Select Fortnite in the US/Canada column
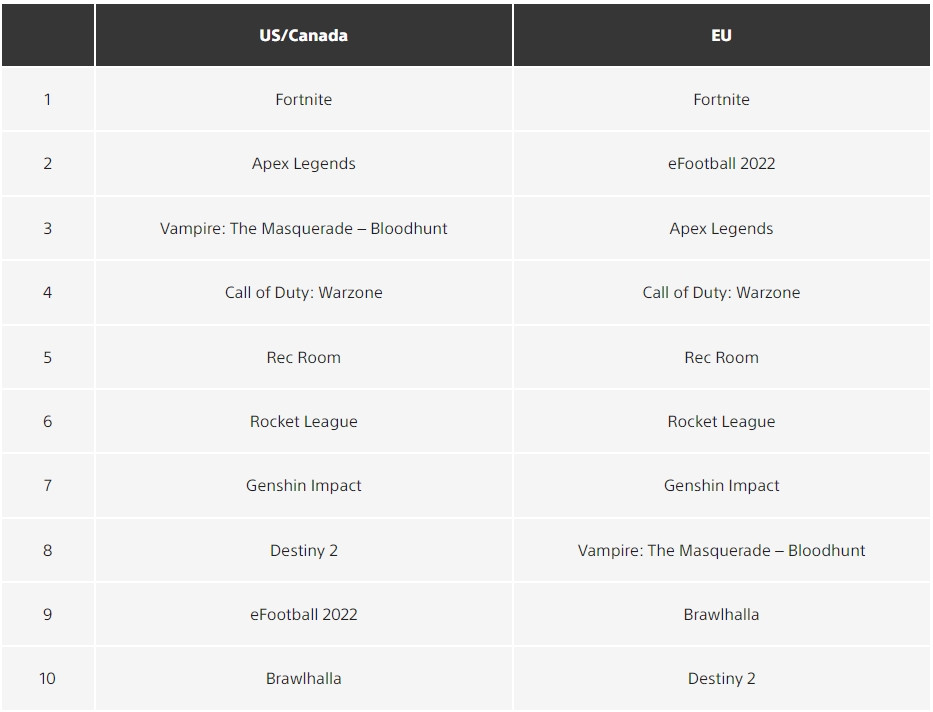This screenshot has height=712, width=933. (x=303, y=100)
